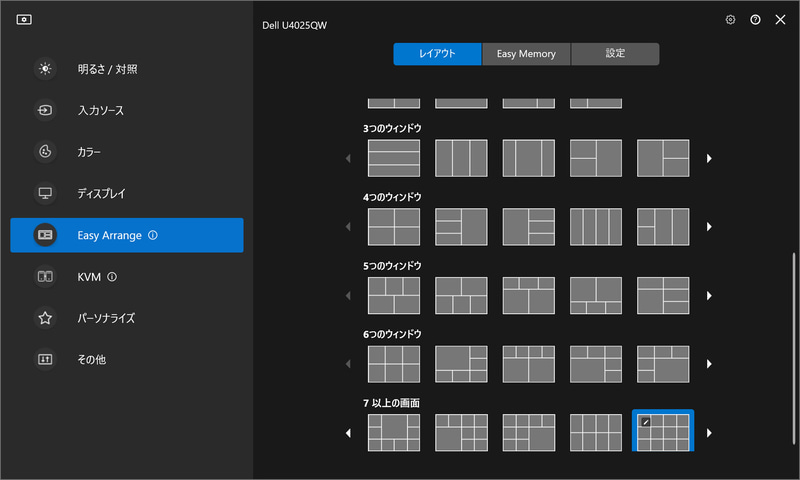Open the settings gear in title bar
Image resolution: width=800 pixels, height=480 pixels.
coord(730,20)
